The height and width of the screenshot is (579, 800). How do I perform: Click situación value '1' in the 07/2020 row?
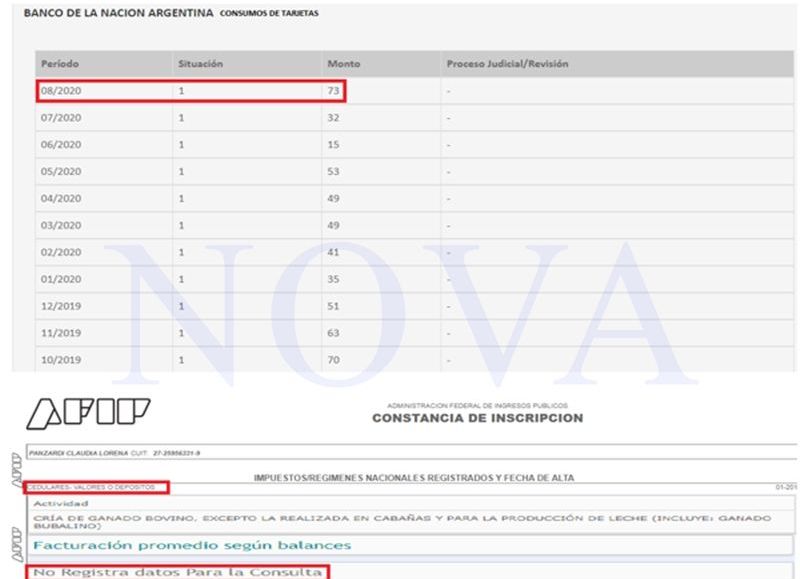(181, 118)
